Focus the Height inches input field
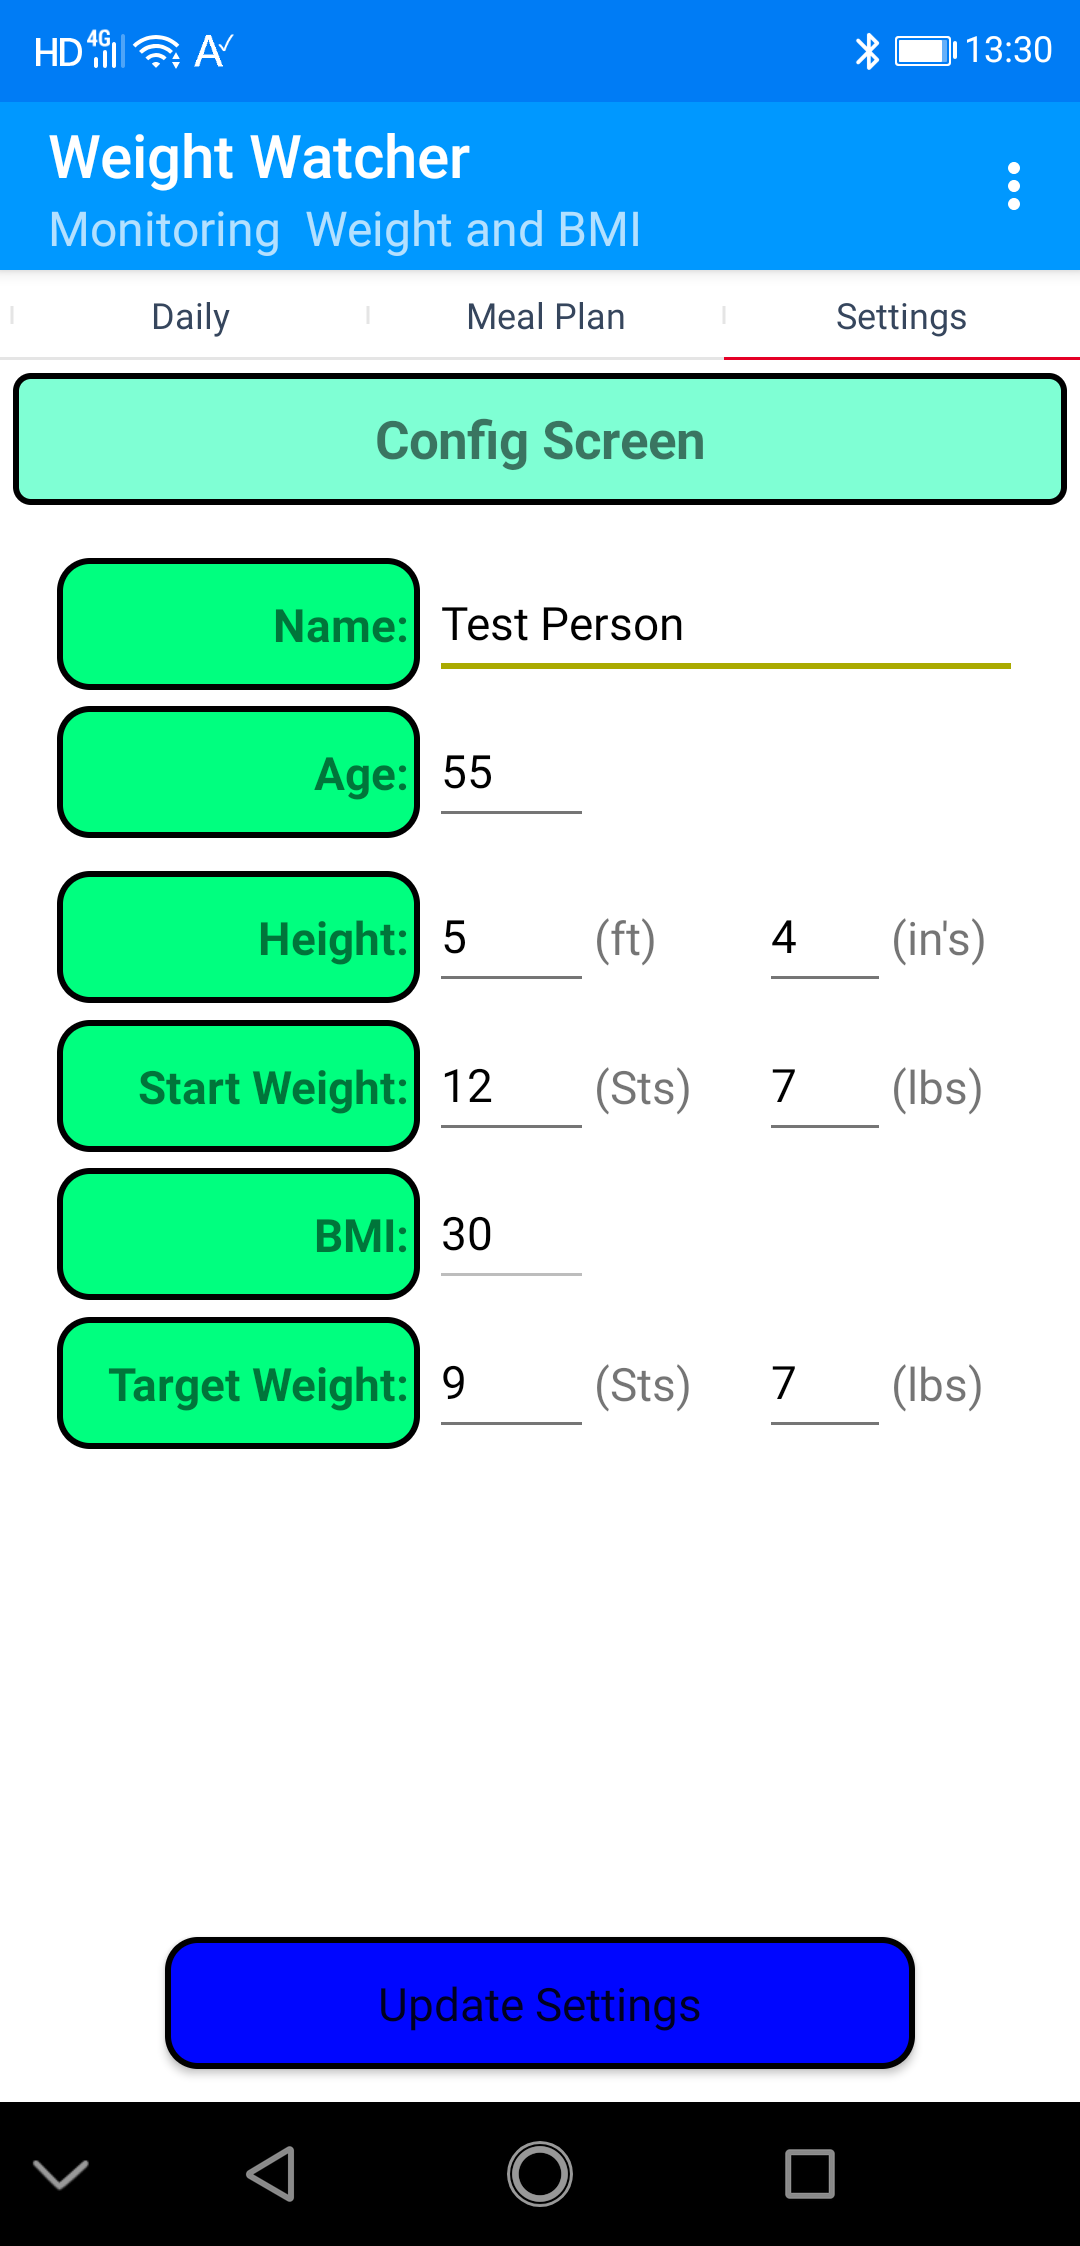Image resolution: width=1080 pixels, height=2246 pixels. (x=824, y=939)
